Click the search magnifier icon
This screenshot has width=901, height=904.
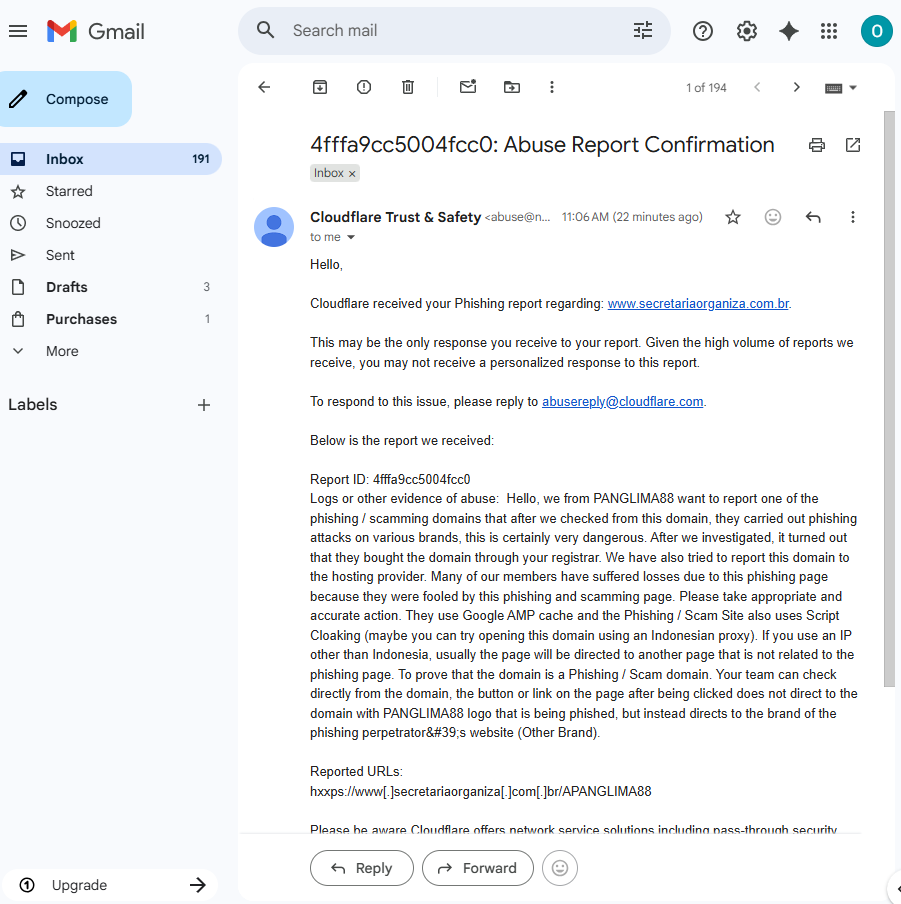[265, 30]
